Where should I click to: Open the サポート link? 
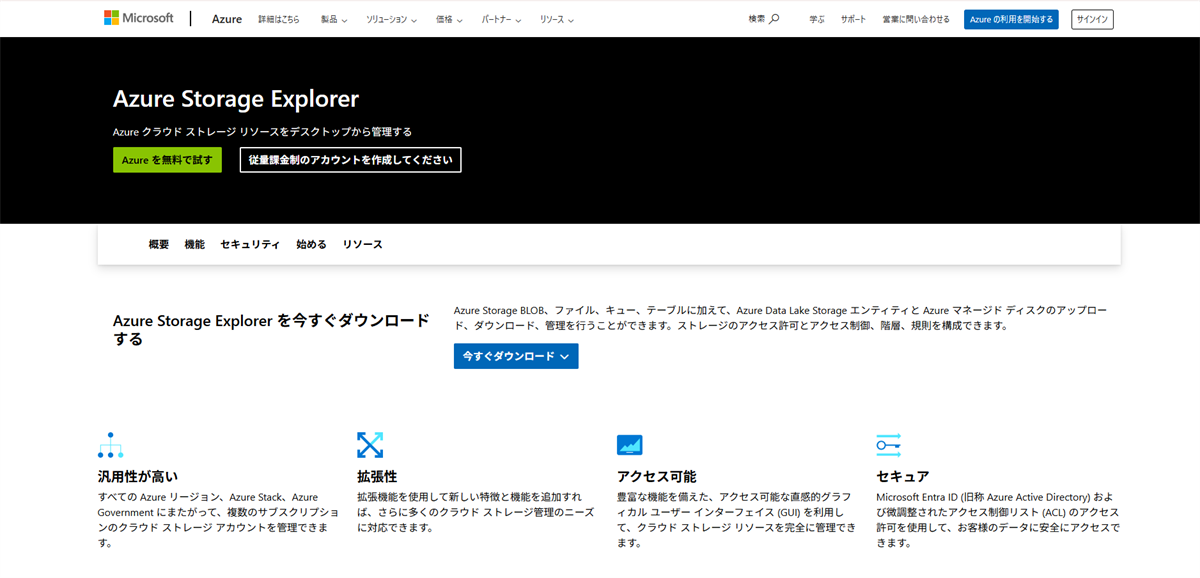coord(854,19)
